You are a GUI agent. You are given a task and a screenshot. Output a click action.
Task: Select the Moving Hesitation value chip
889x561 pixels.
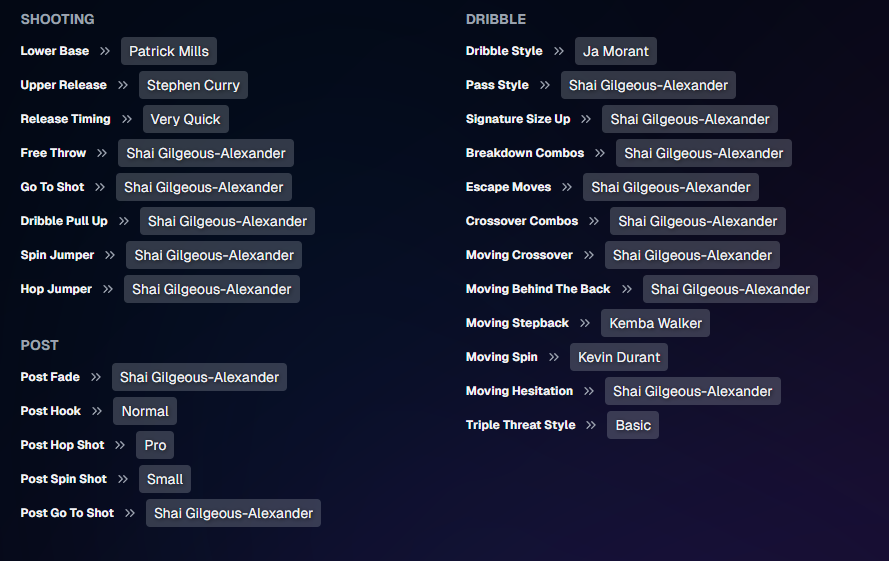pos(693,391)
